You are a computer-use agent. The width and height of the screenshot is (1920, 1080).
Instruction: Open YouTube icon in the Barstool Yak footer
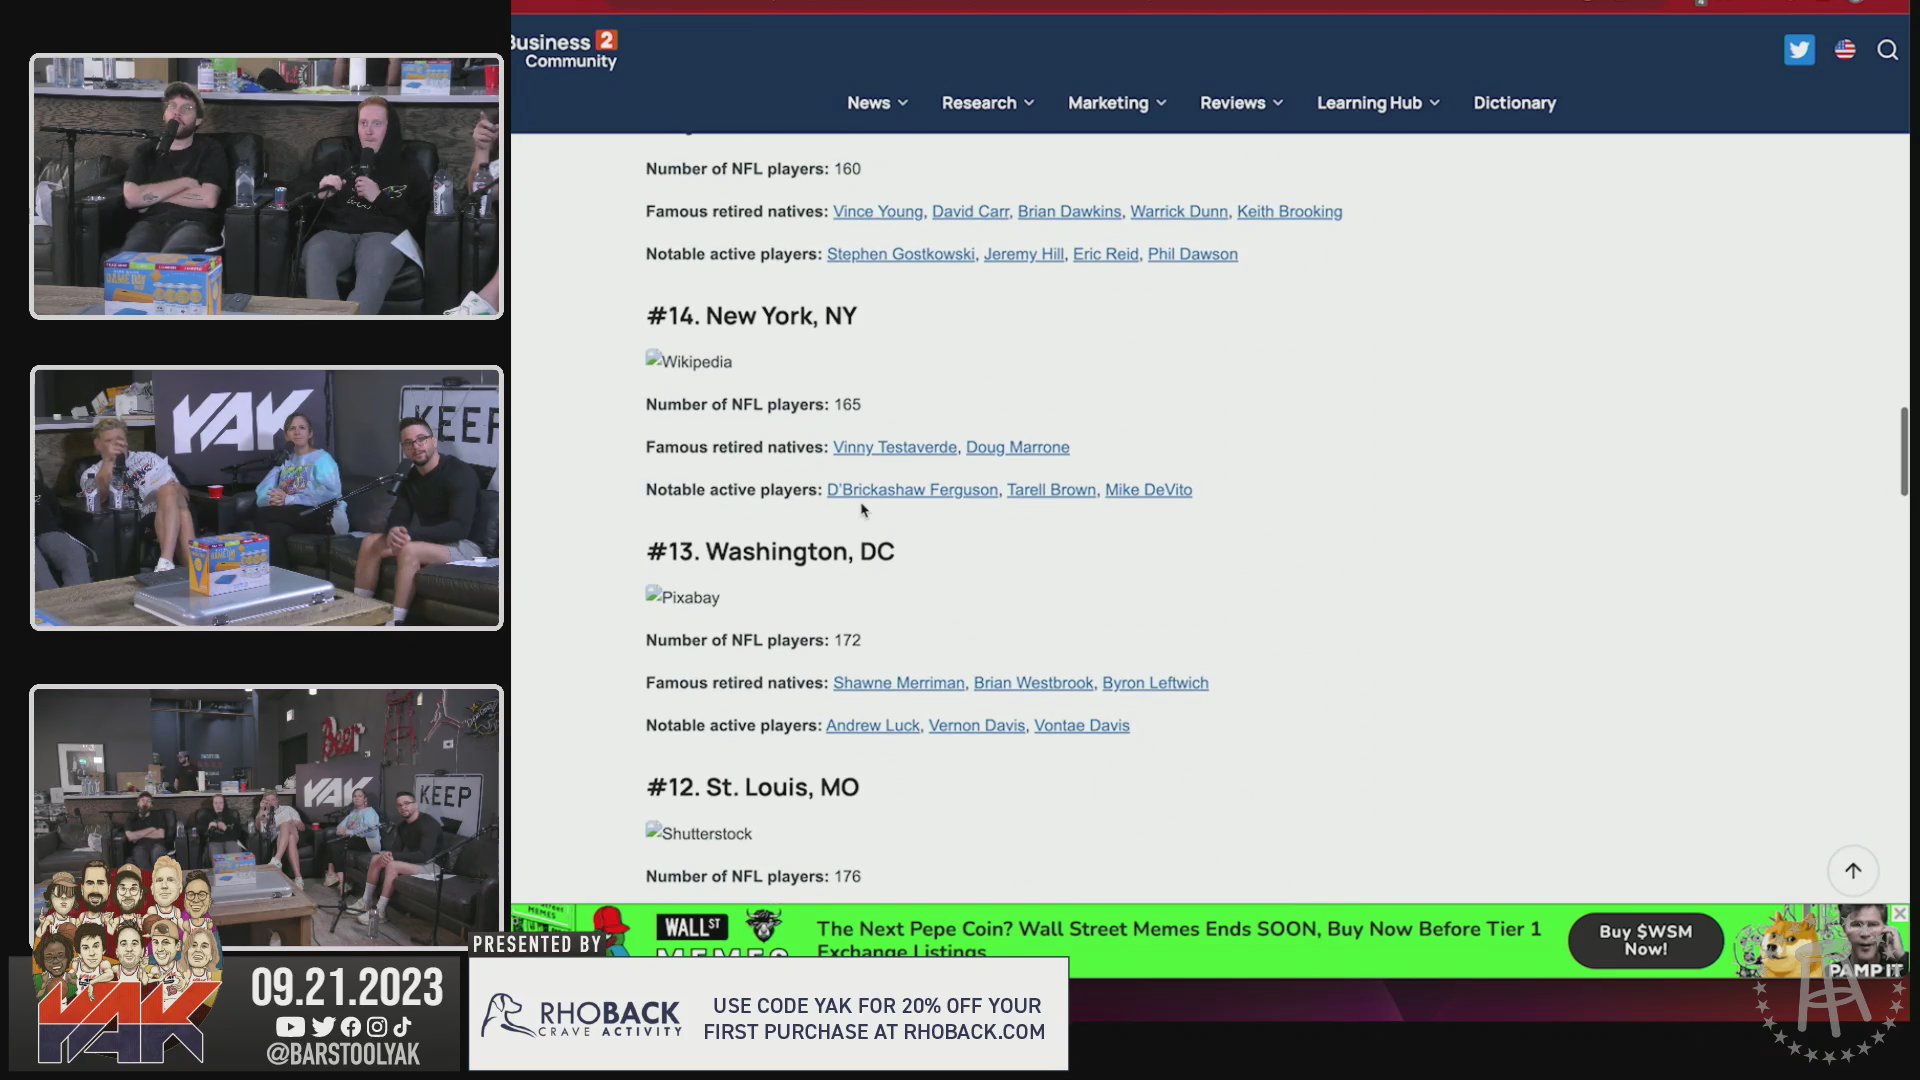coord(292,1027)
